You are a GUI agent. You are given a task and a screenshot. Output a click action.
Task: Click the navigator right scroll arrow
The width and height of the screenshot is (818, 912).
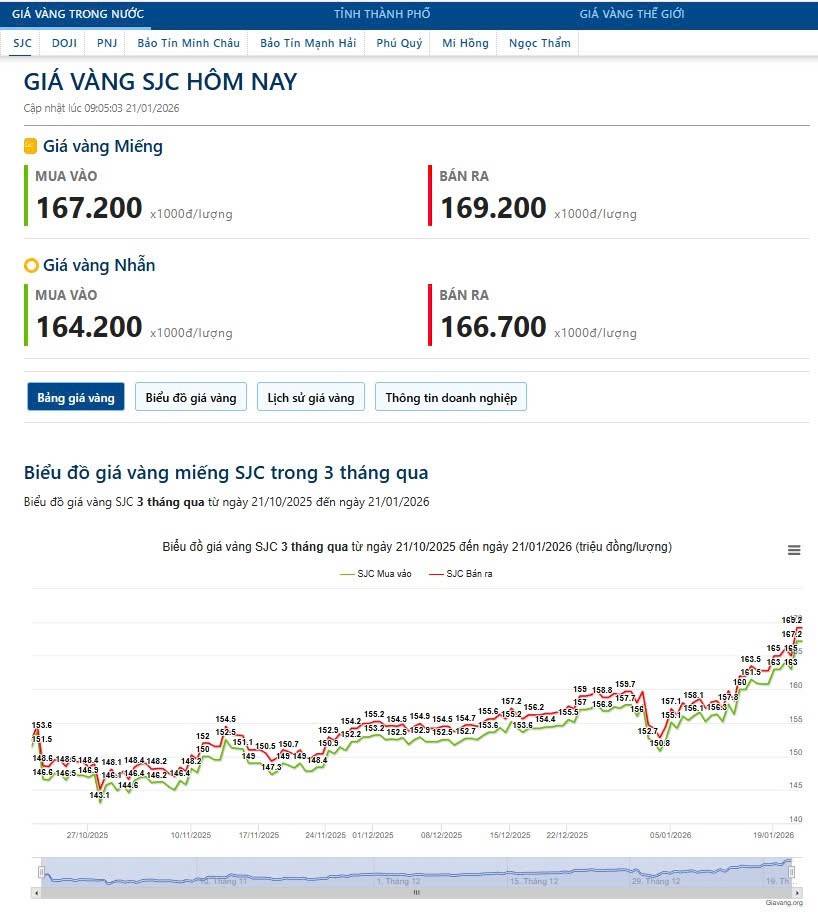(x=798, y=892)
